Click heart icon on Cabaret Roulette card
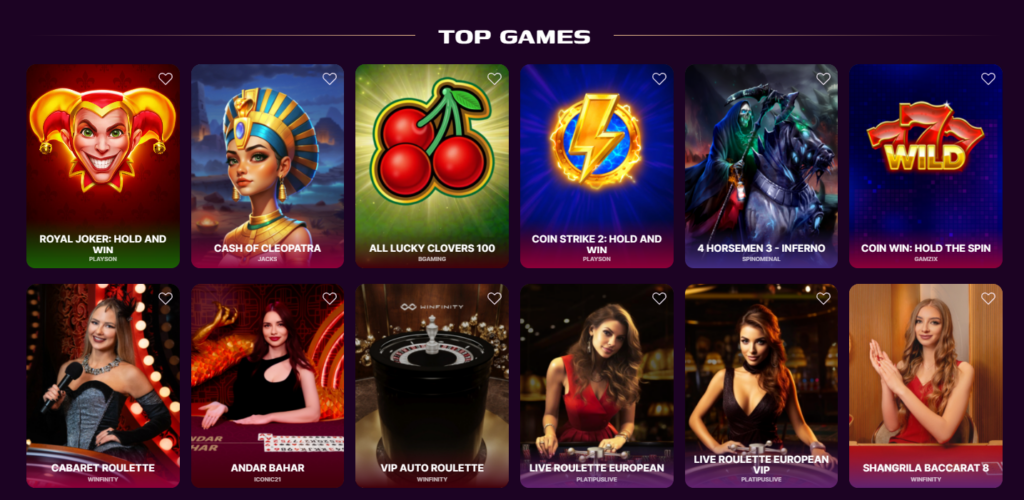Viewport: 1024px width, 500px height. 166,298
